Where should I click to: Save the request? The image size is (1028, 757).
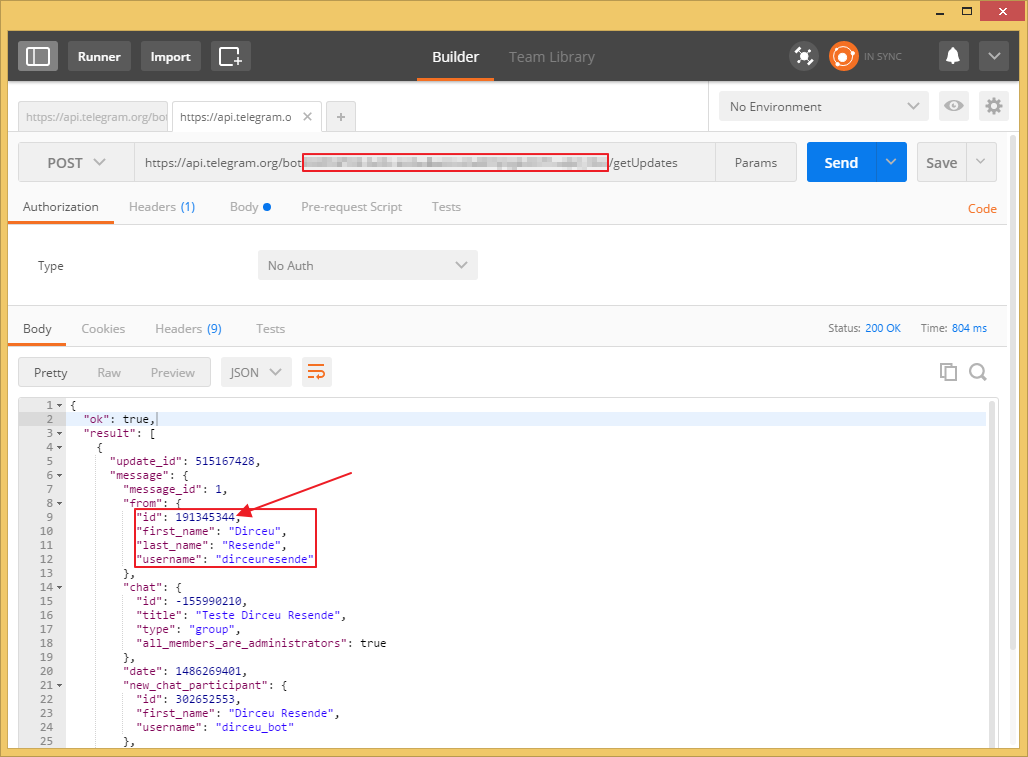pyautogui.click(x=941, y=163)
